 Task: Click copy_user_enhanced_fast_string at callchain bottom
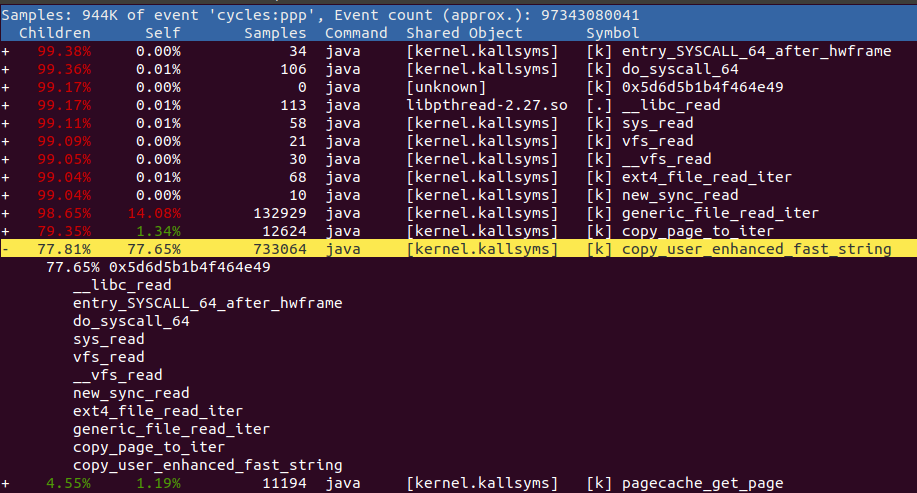click(208, 466)
